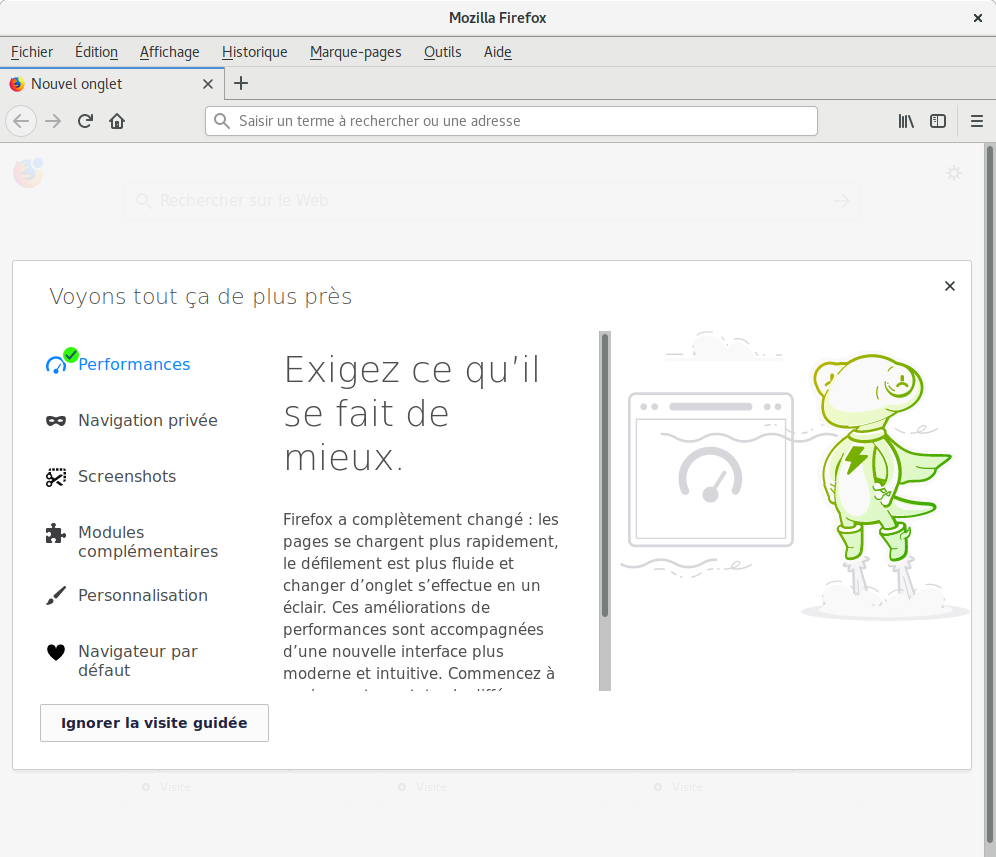Click the Screenshots scissors icon

pos(56,477)
